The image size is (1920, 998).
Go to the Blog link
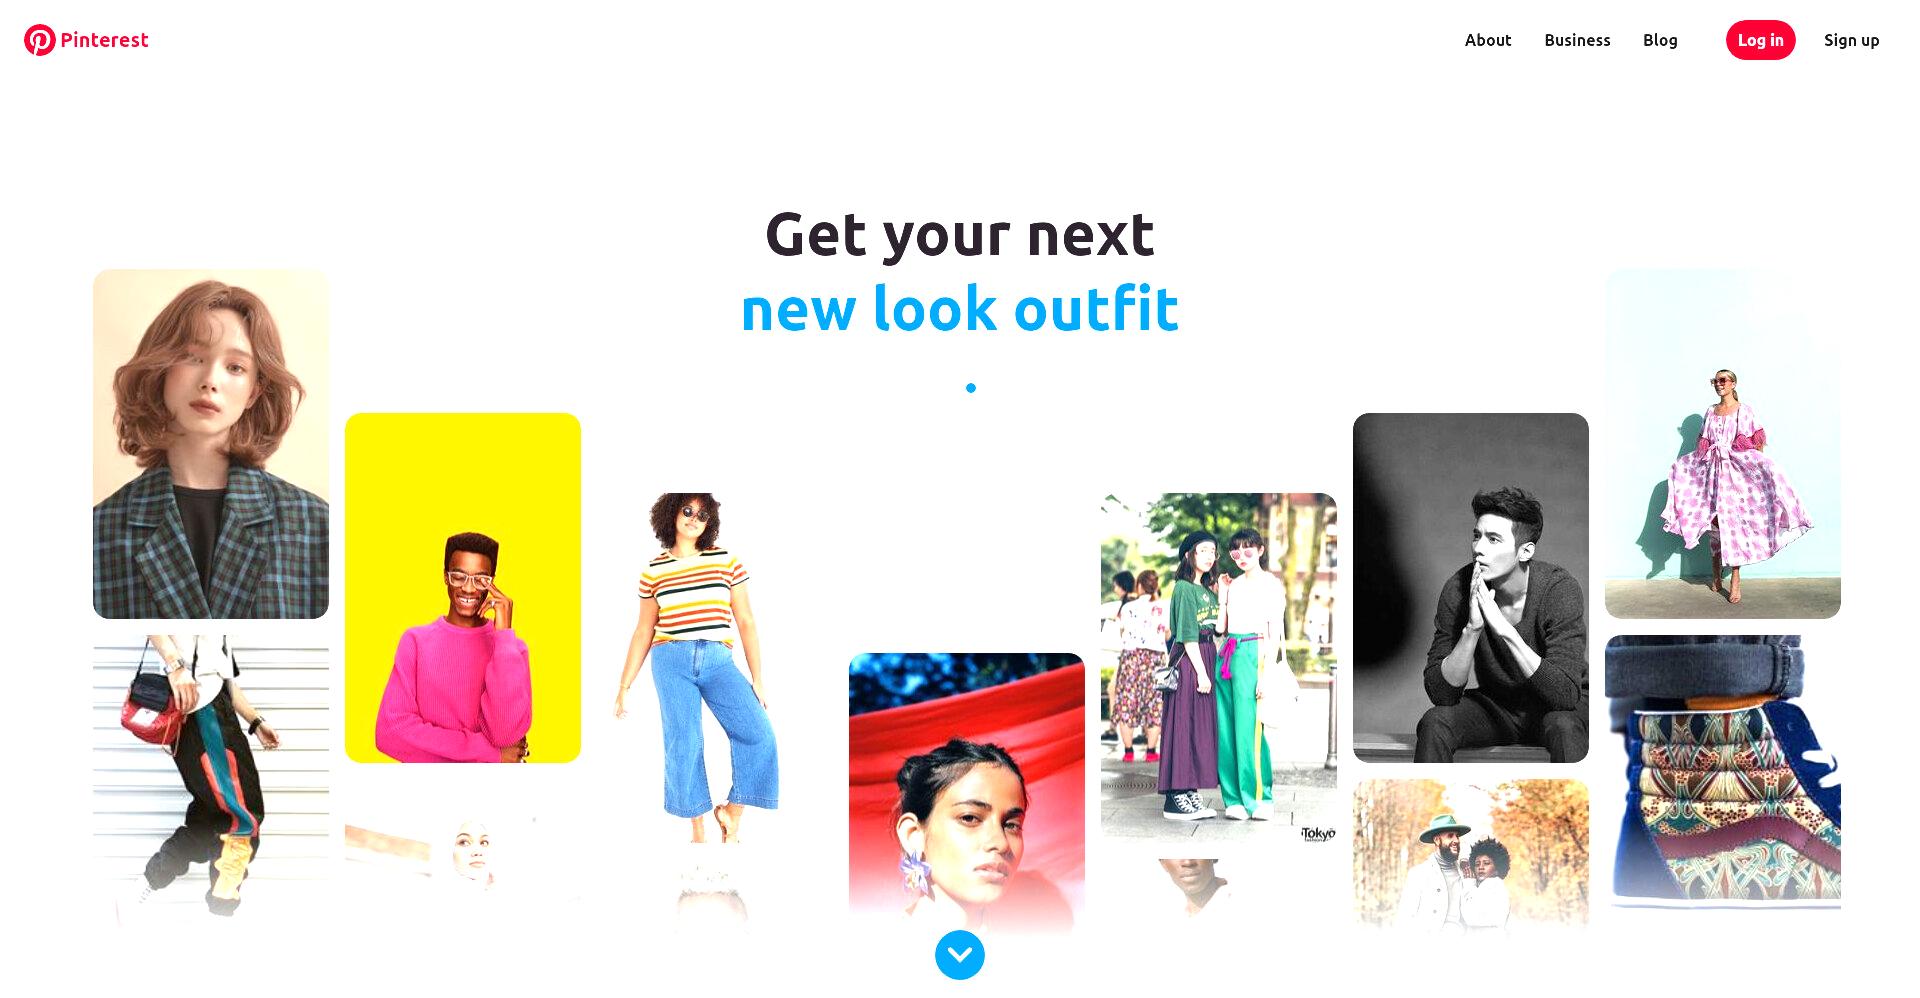click(x=1660, y=40)
